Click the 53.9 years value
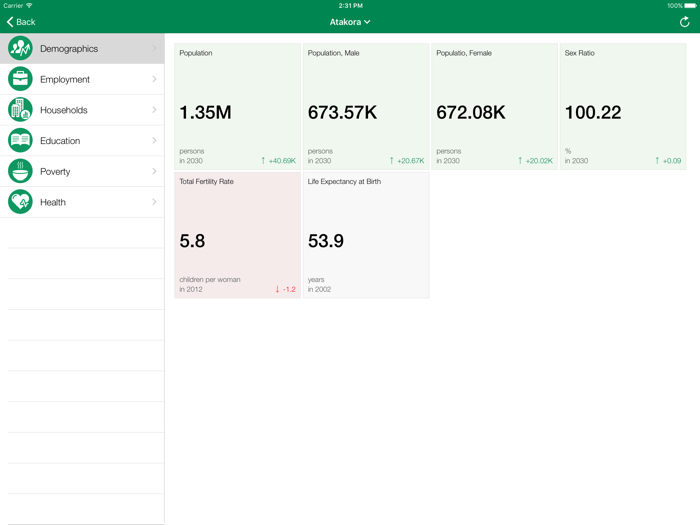The height and width of the screenshot is (525, 700). point(326,241)
